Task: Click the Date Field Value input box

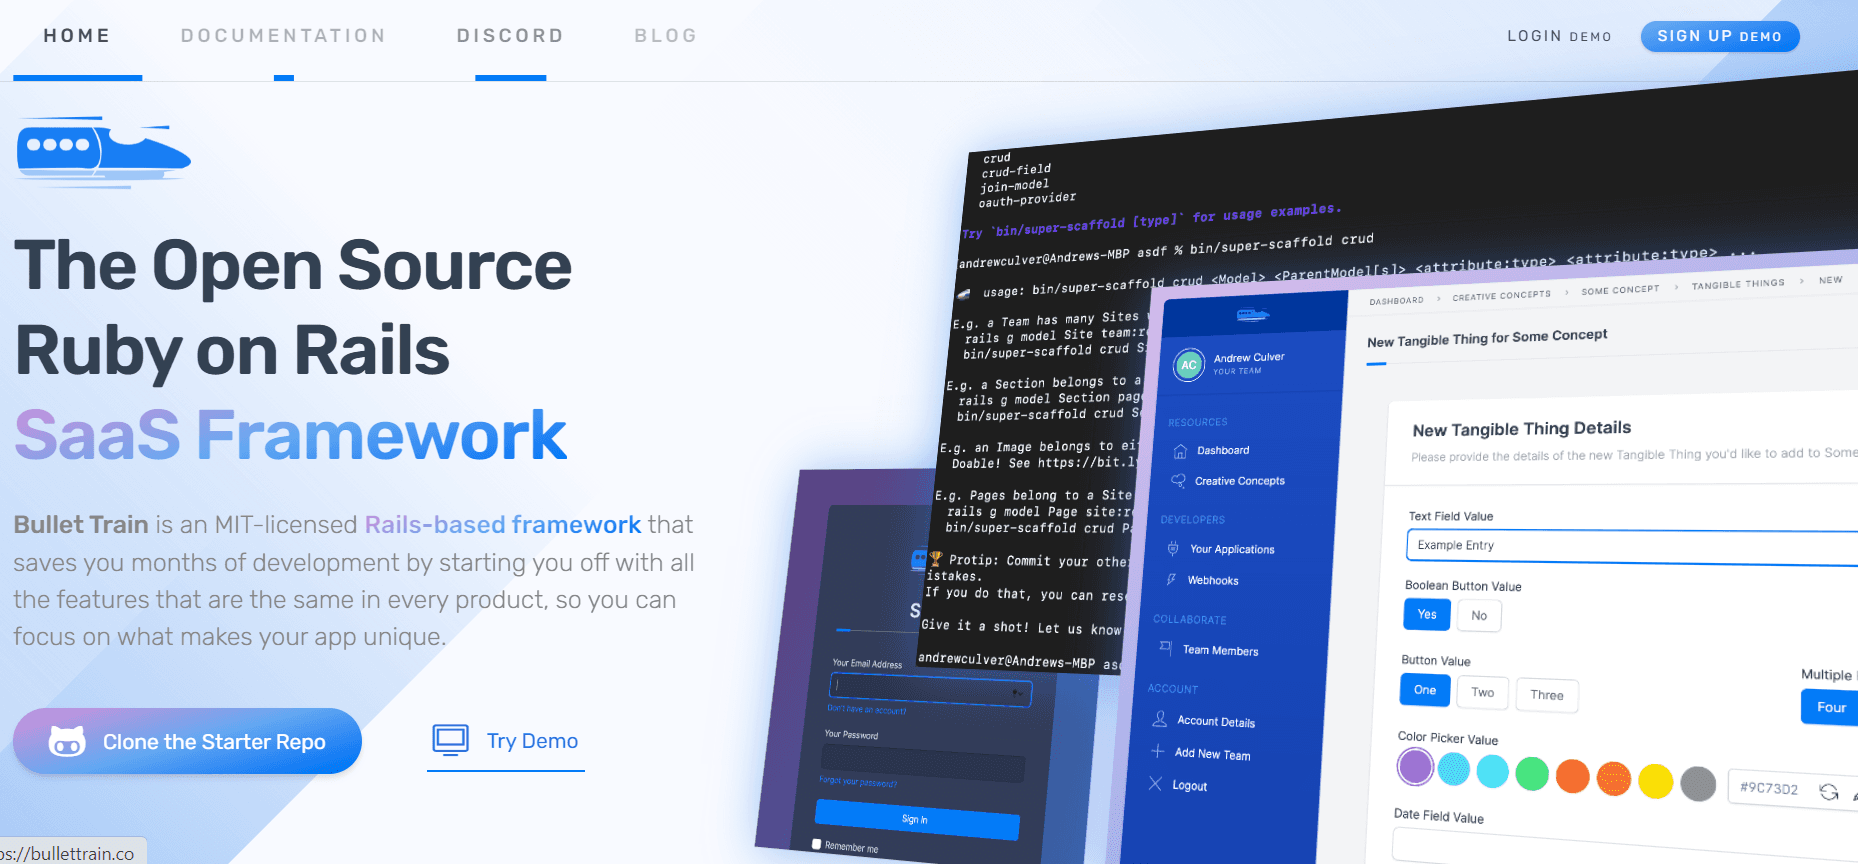Action: (1625, 847)
